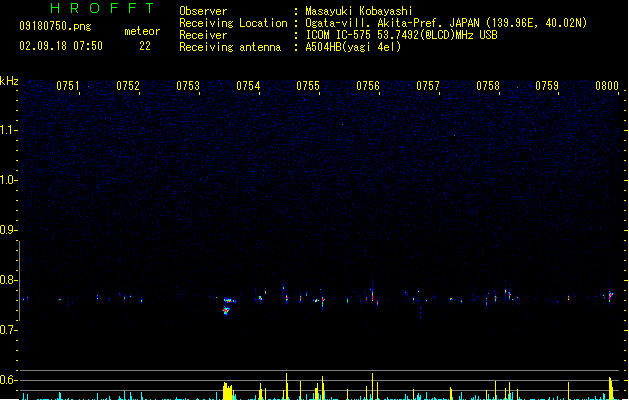629x400 pixels.
Task: Select receiver text ICOM IC-575 53.7492 MHz USB
Action: pos(402,35)
